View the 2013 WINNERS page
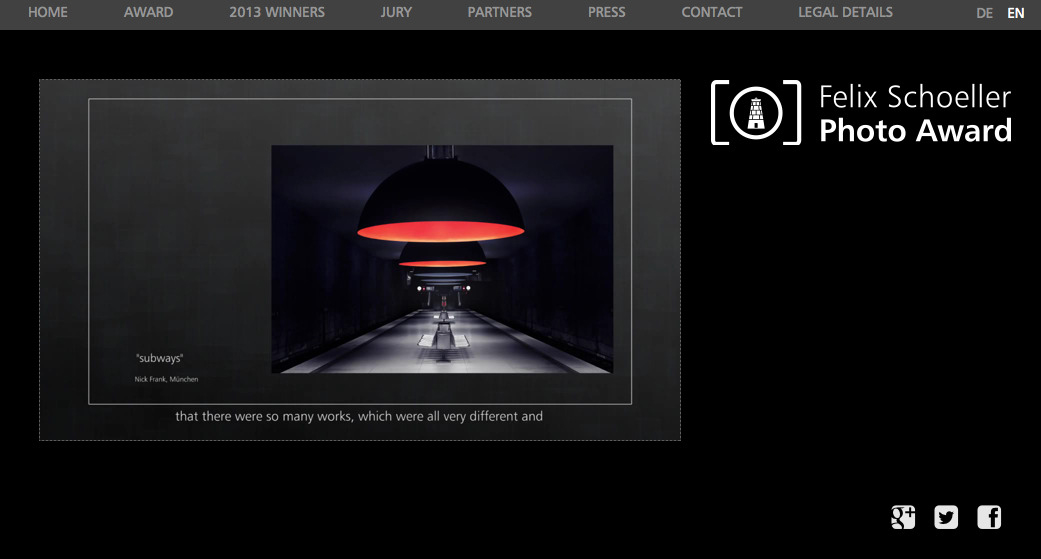This screenshot has width=1041, height=559. [277, 13]
